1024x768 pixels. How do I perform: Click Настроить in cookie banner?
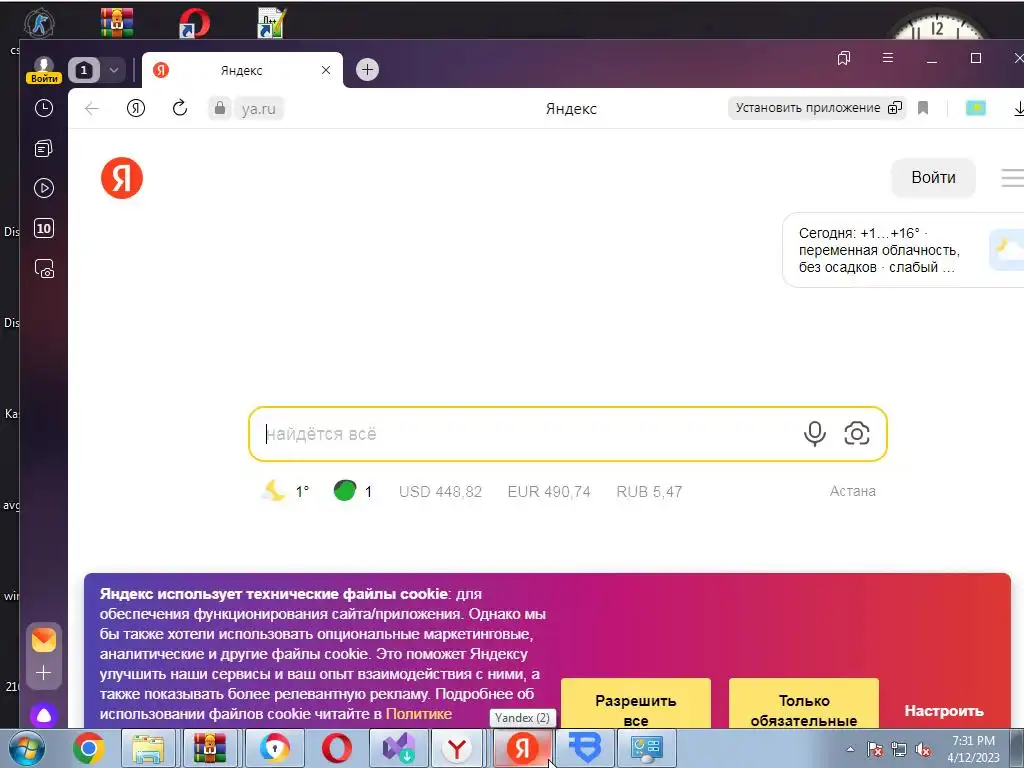944,711
